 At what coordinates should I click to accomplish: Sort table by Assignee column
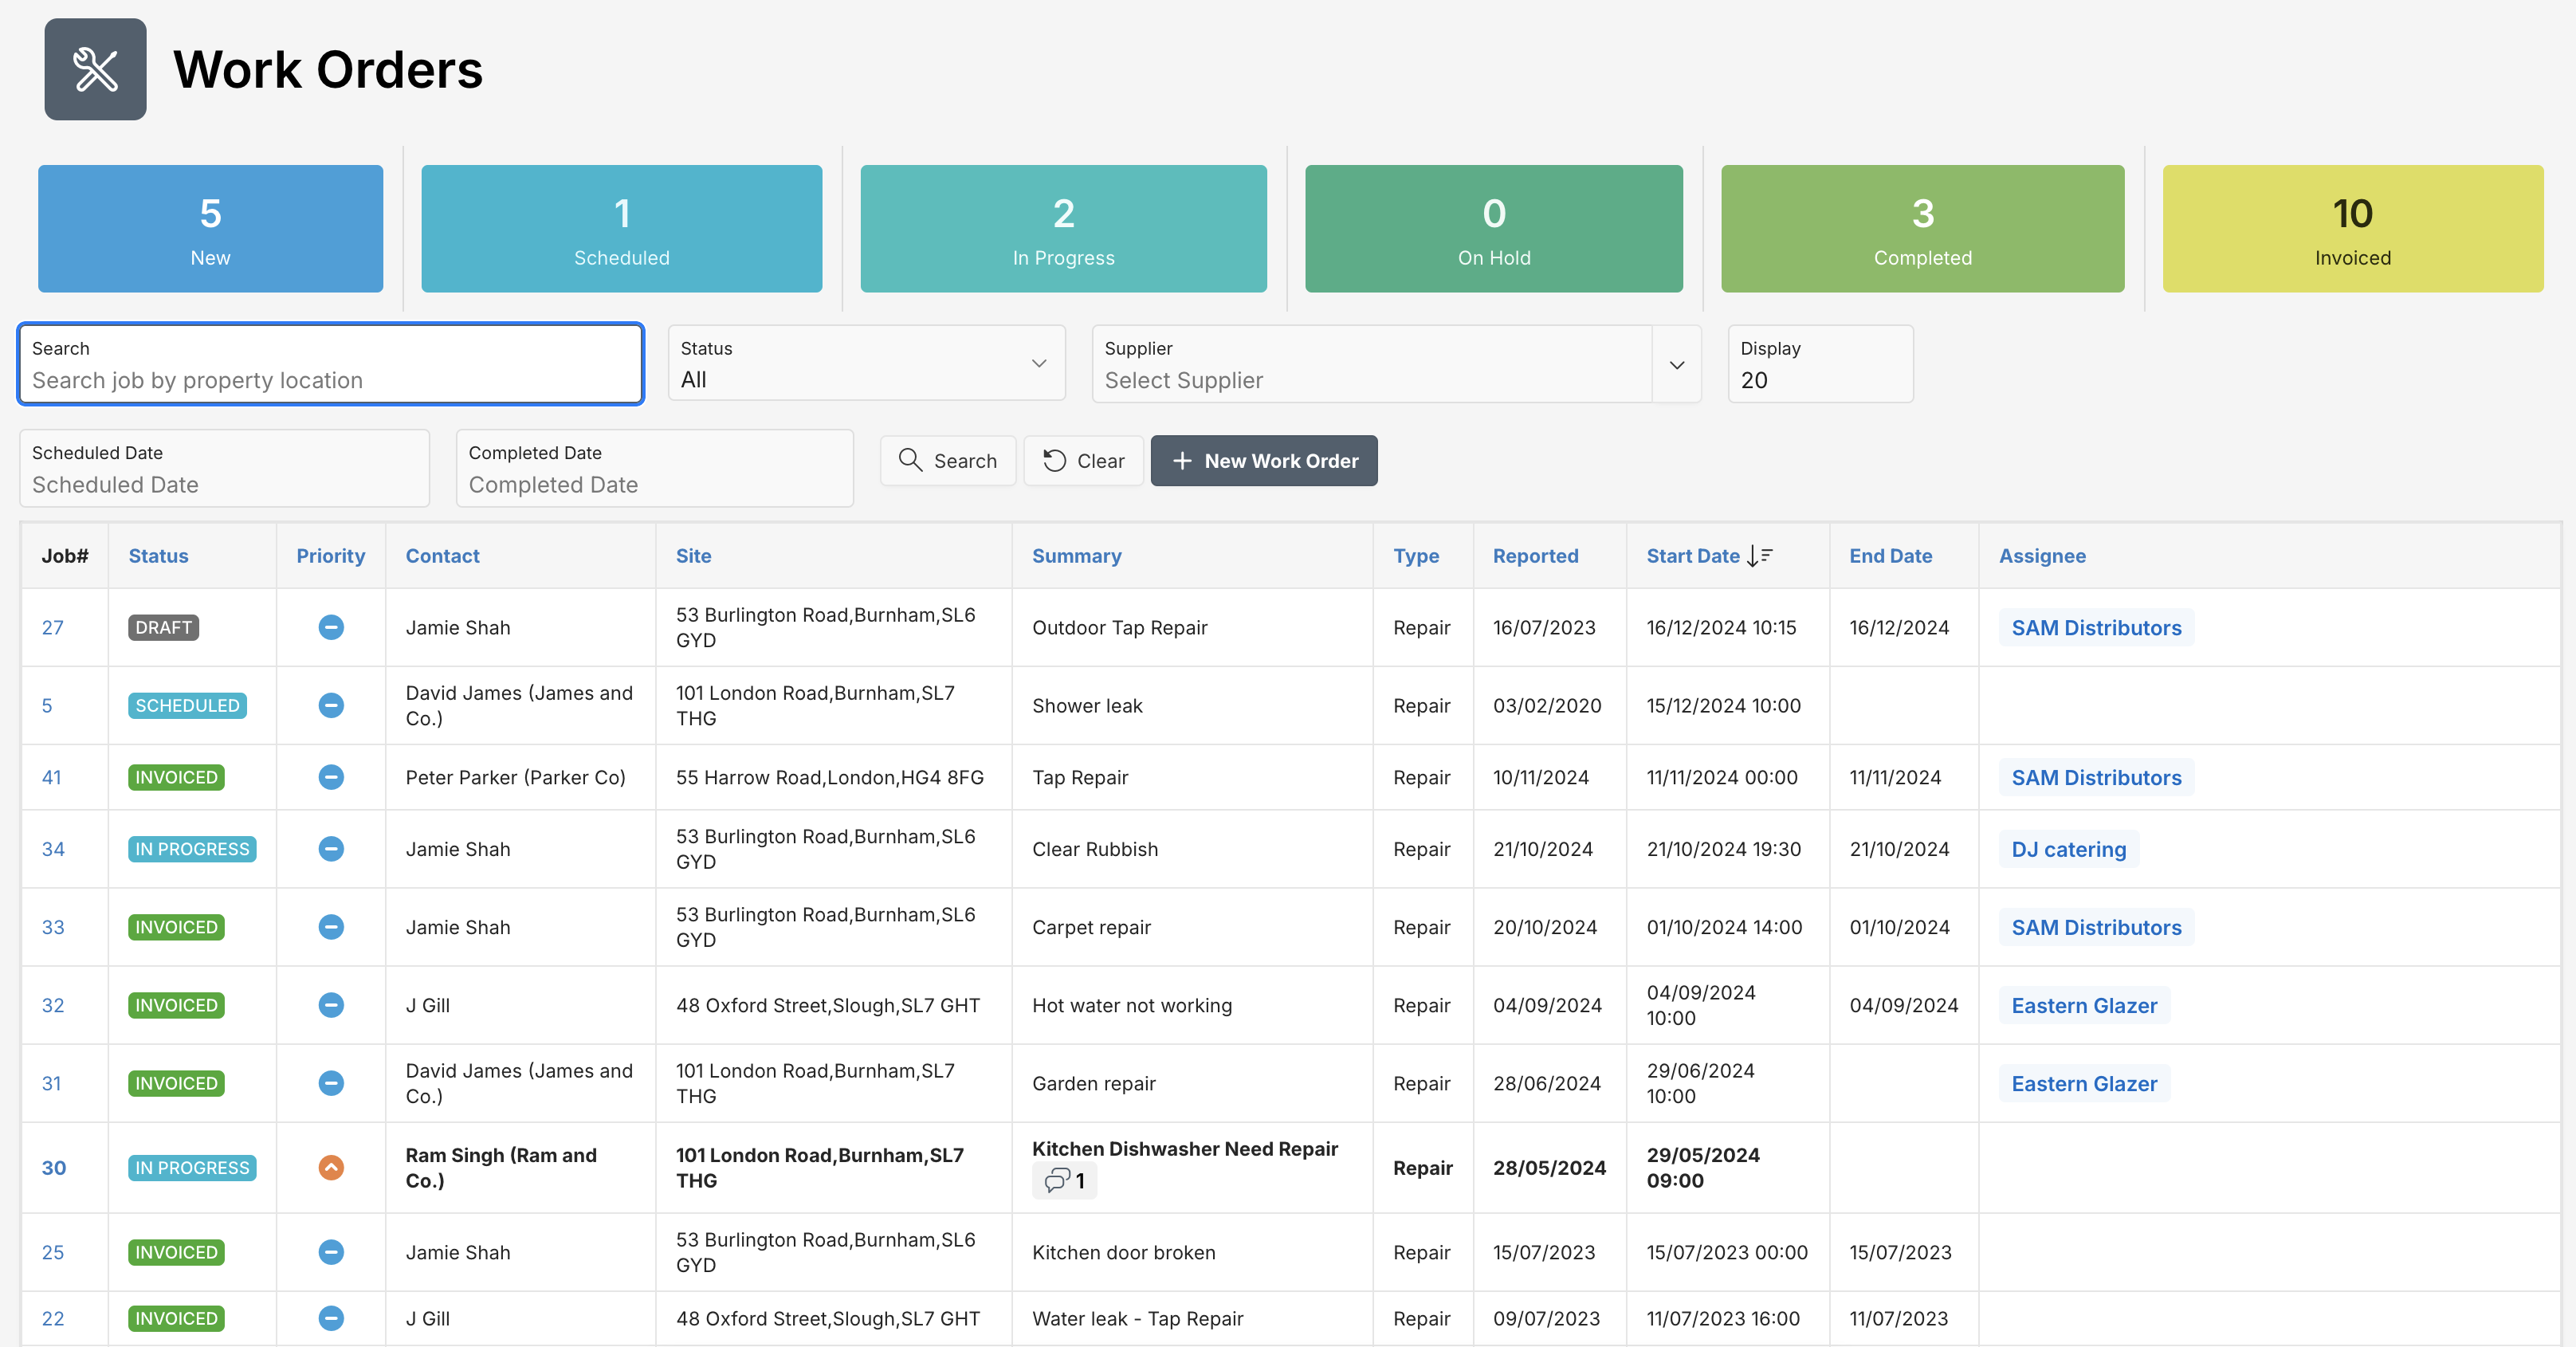coord(2042,556)
